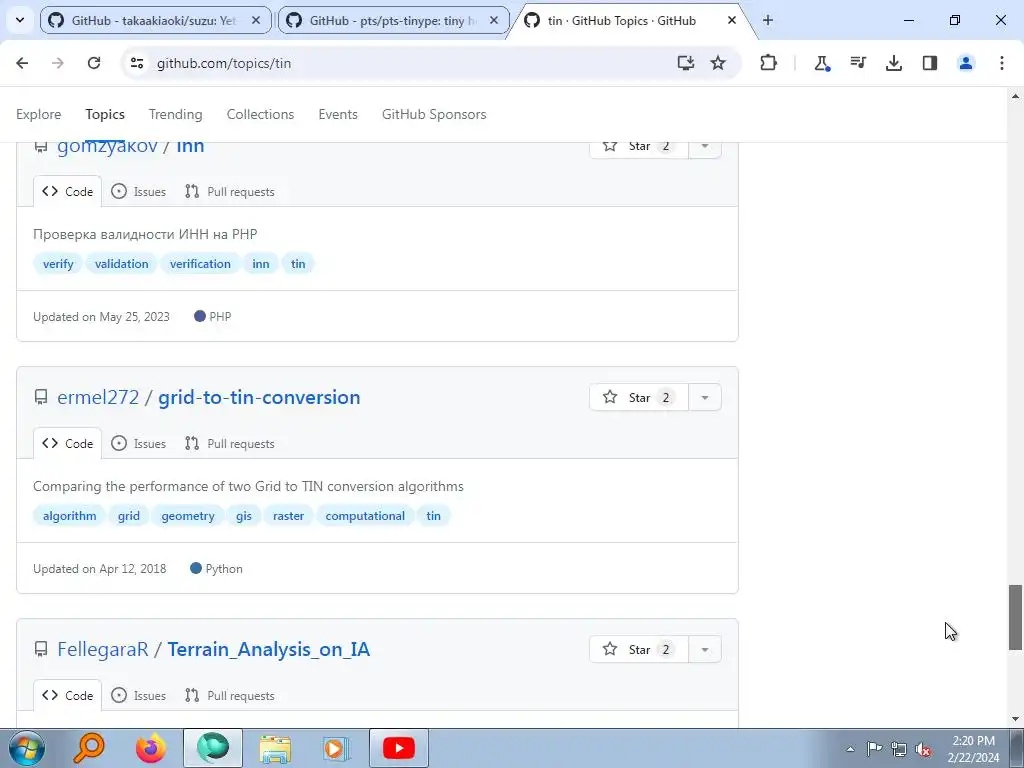This screenshot has height=768, width=1024.
Task: Open the Trending navigation item
Action: click(176, 114)
